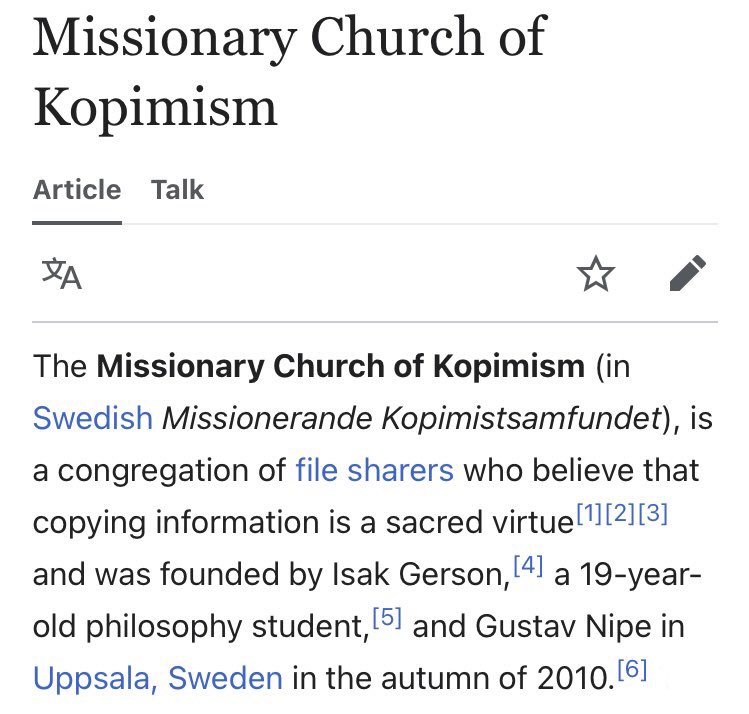
Task: Click the name Isak Gerson
Action: 420,574
